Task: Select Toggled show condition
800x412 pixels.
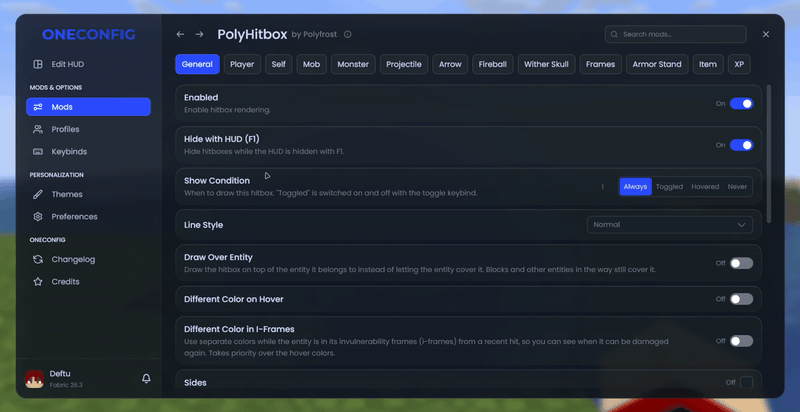Action: [x=669, y=187]
